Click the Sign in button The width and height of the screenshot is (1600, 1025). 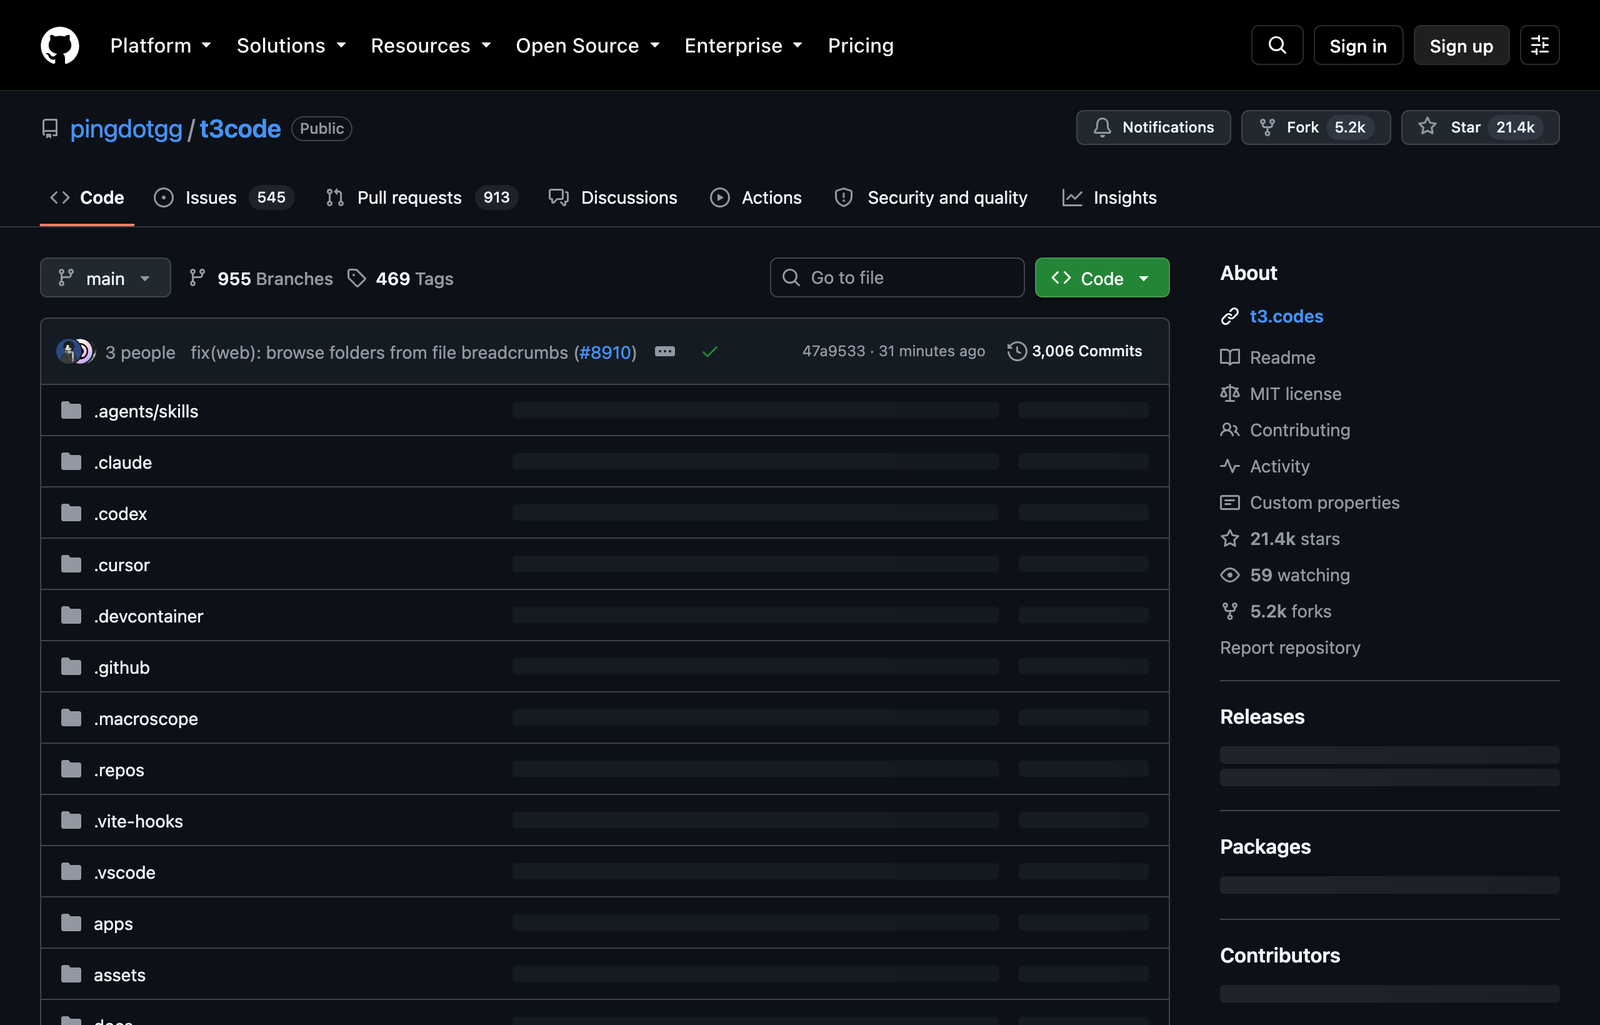pyautogui.click(x=1358, y=45)
